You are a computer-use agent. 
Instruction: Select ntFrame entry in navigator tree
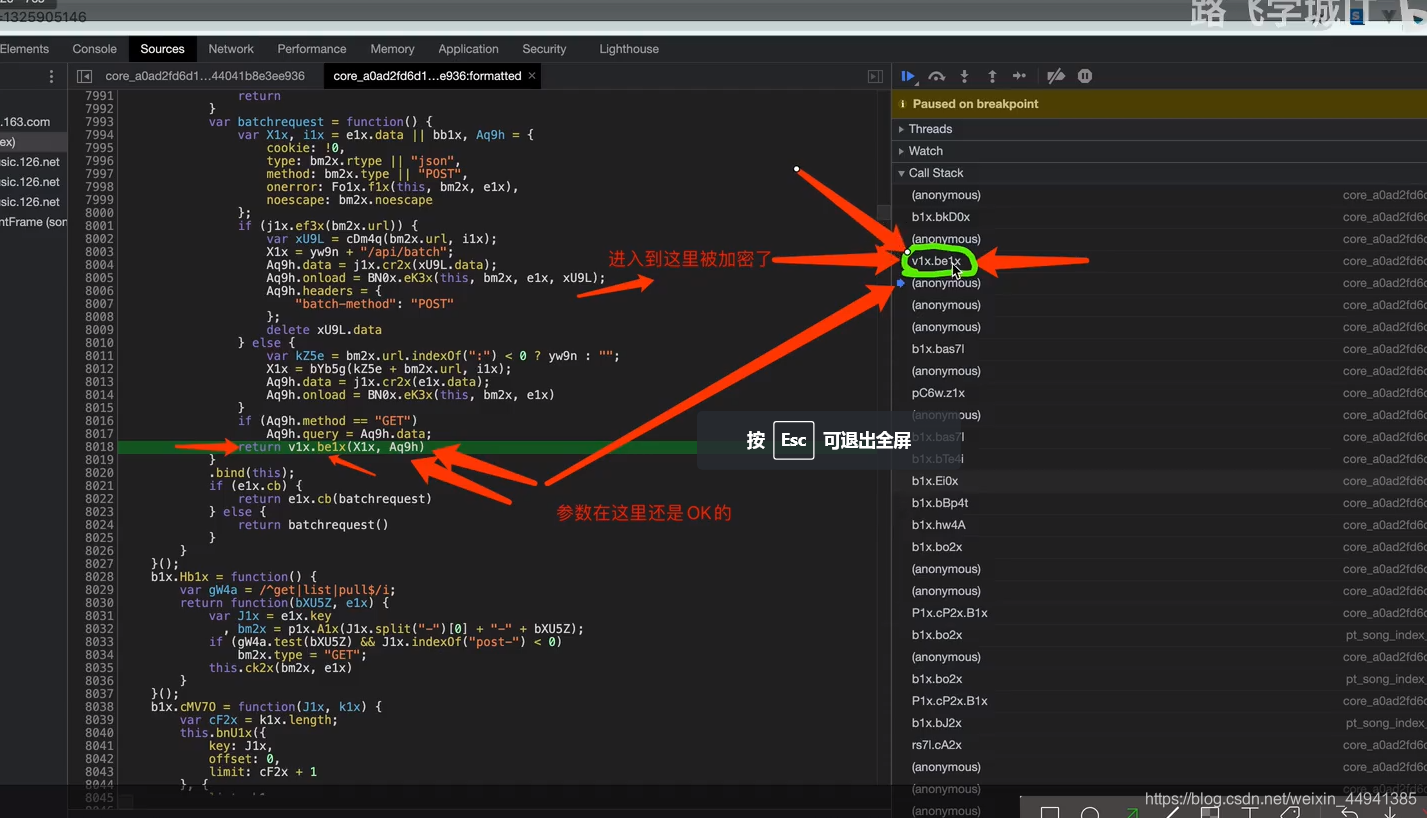(33, 222)
